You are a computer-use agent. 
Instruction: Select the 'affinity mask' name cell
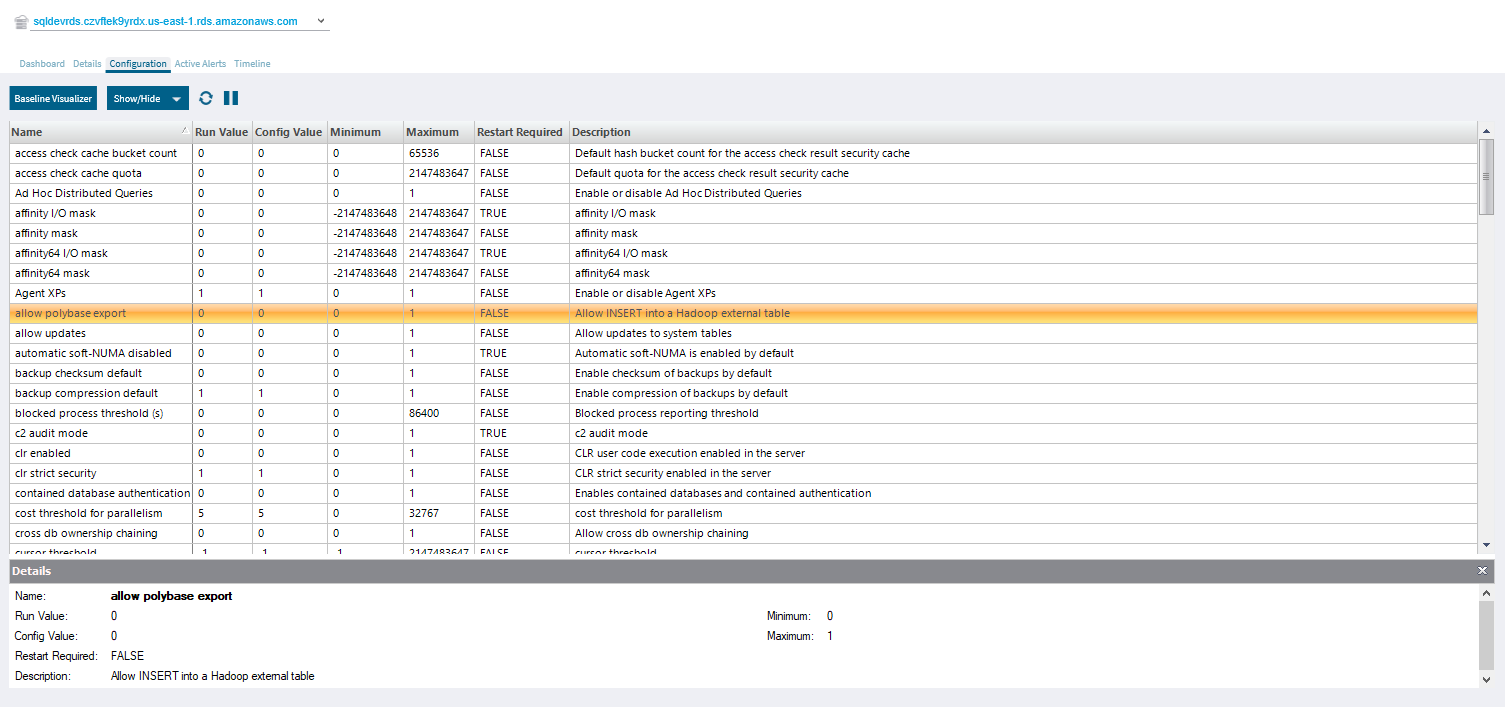[101, 233]
